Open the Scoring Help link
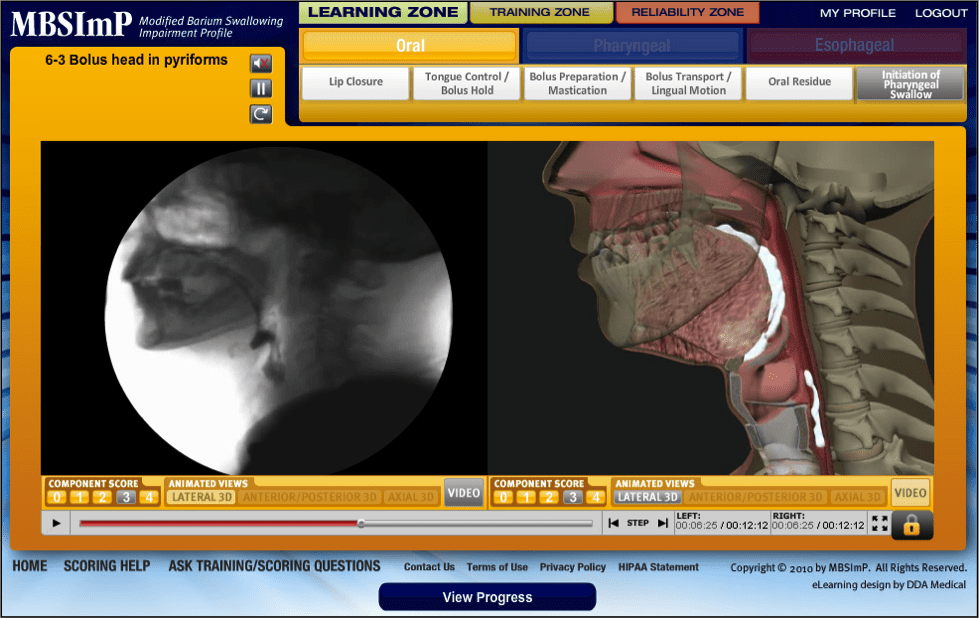This screenshot has width=979, height=618. tap(107, 566)
